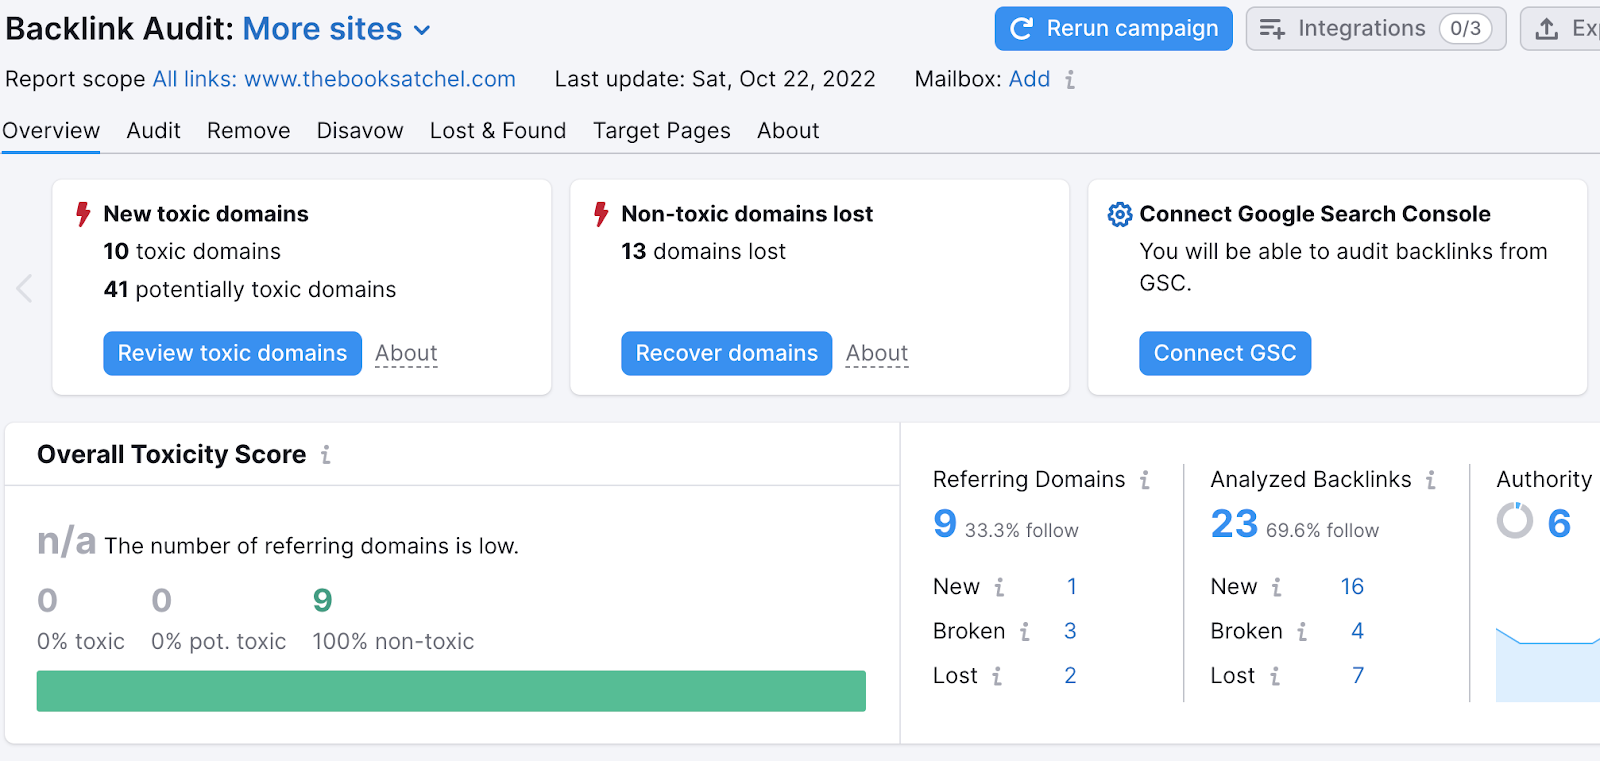Click info icon next to Analyzed Backlinks
The width and height of the screenshot is (1600, 761).
click(x=1431, y=481)
